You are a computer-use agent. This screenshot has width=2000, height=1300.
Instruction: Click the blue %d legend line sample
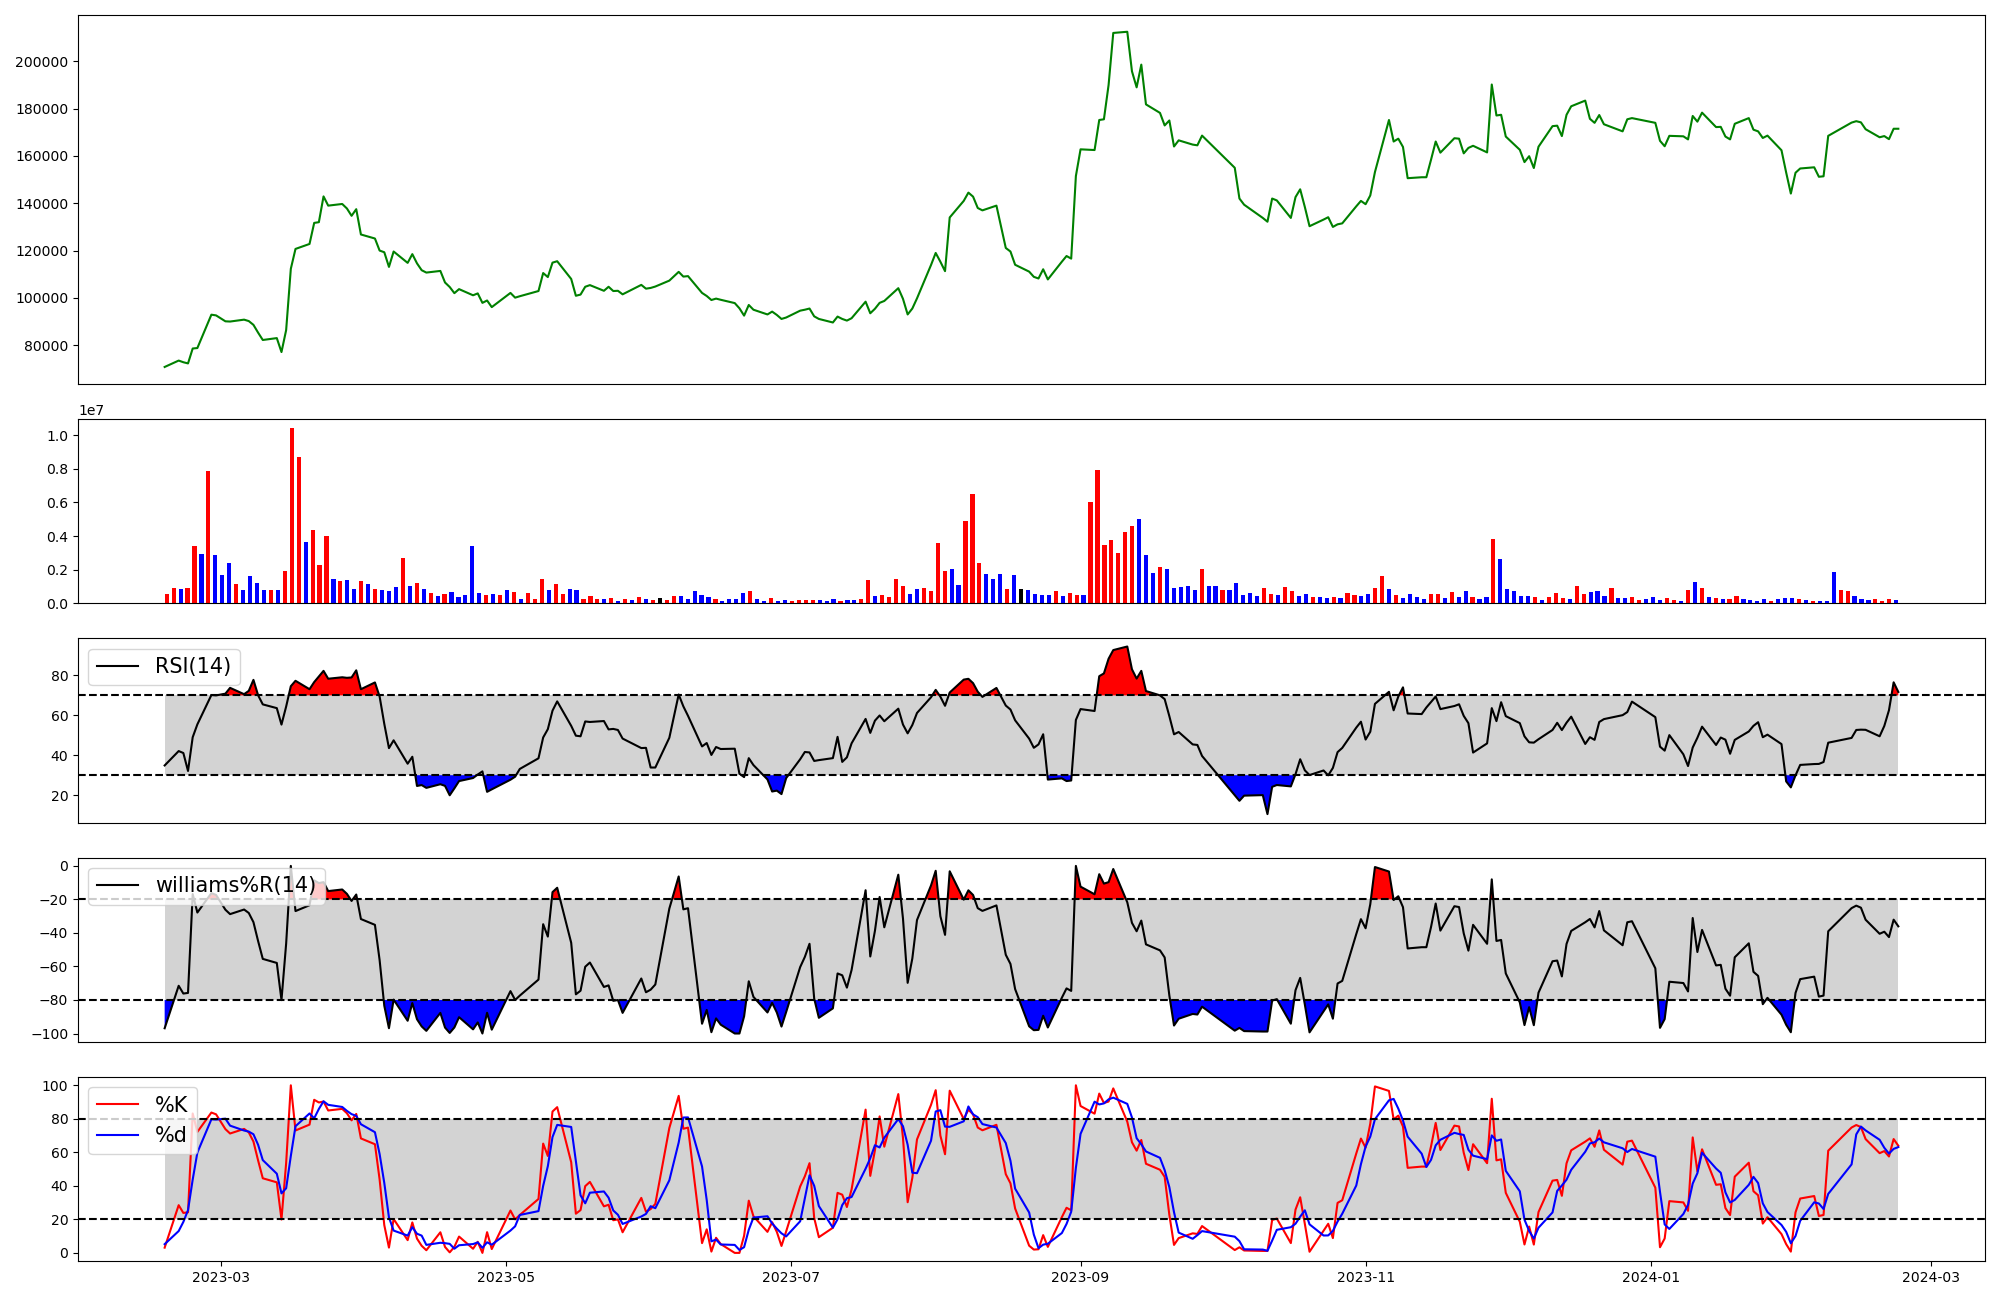click(117, 1135)
